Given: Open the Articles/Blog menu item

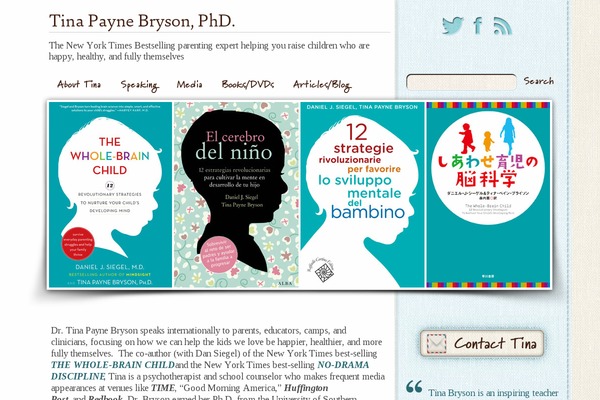Looking at the screenshot, I should click(x=322, y=85).
